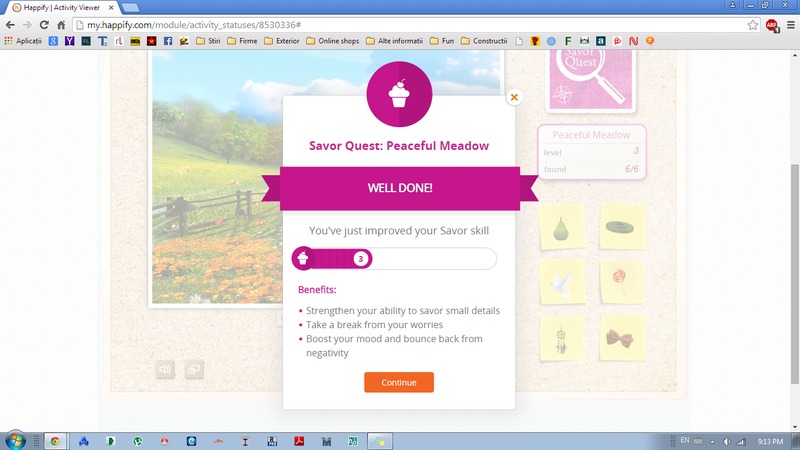The width and height of the screenshot is (800, 450).
Task: Click the taskbar clock showing 9:13 PM
Action: pyautogui.click(x=770, y=441)
